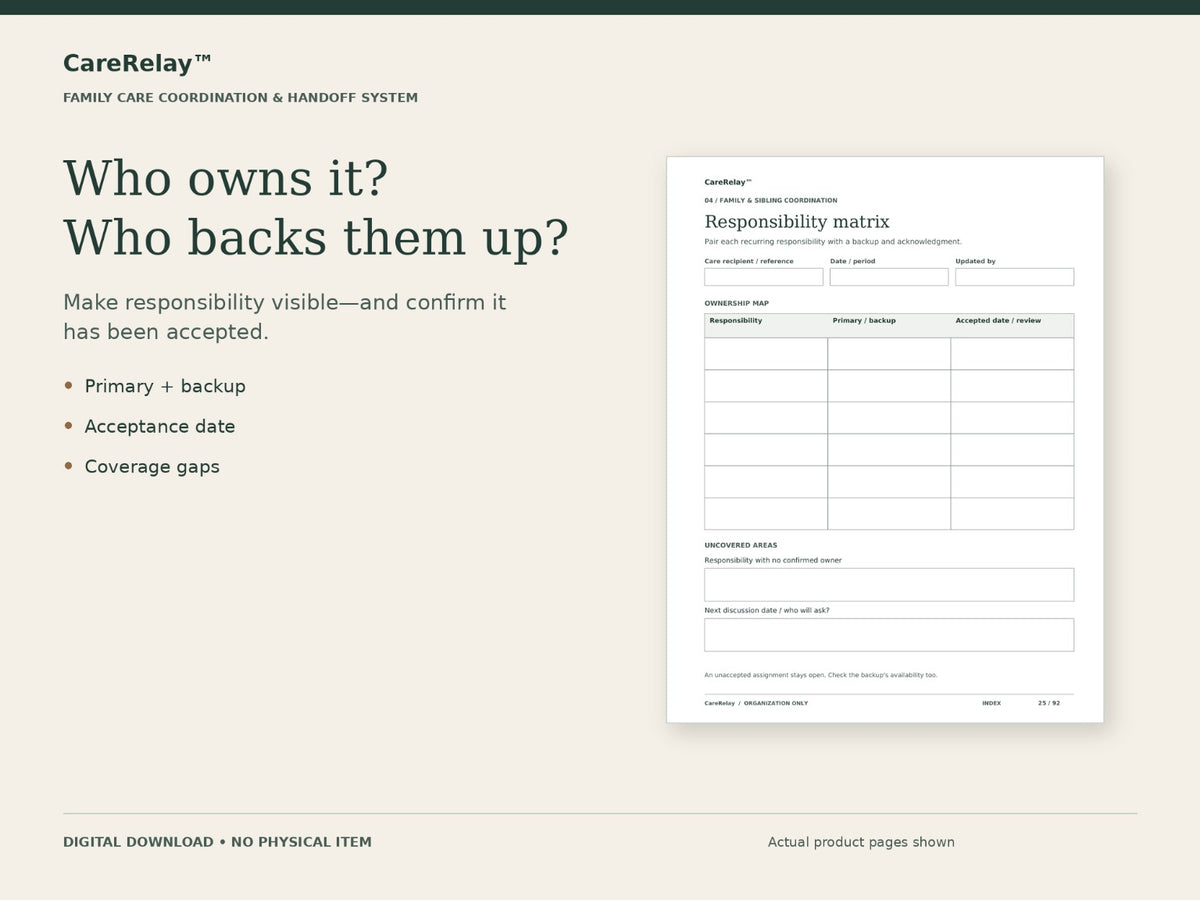1200x900 pixels.
Task: Click the INDEX link in page footer
Action: 991,703
